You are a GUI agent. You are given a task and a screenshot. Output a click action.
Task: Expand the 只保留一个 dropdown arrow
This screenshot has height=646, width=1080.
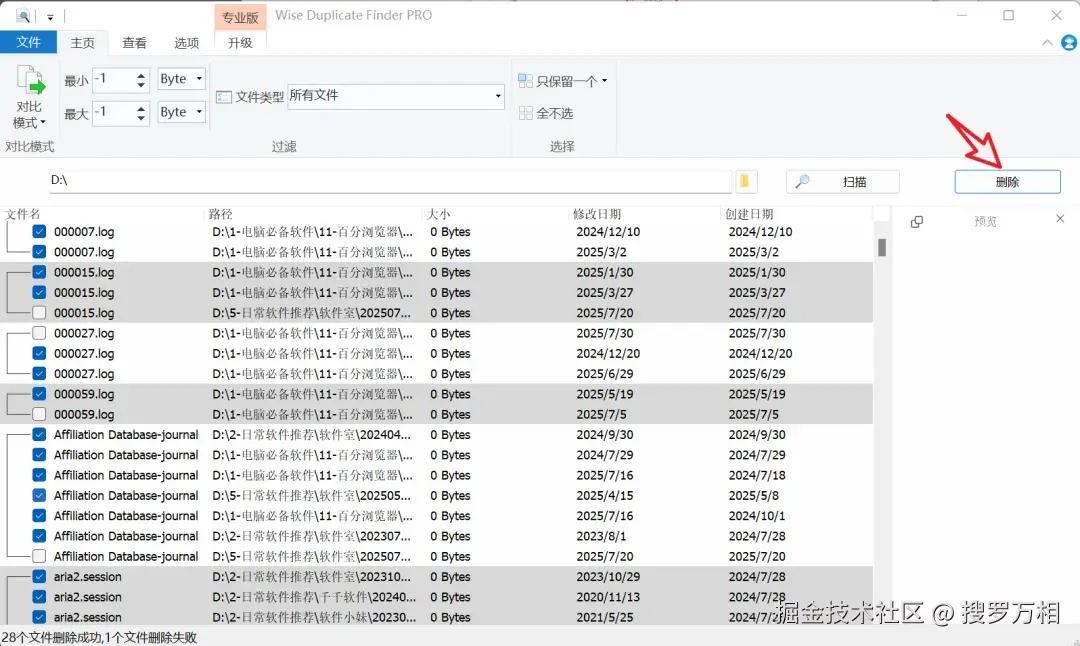click(605, 81)
